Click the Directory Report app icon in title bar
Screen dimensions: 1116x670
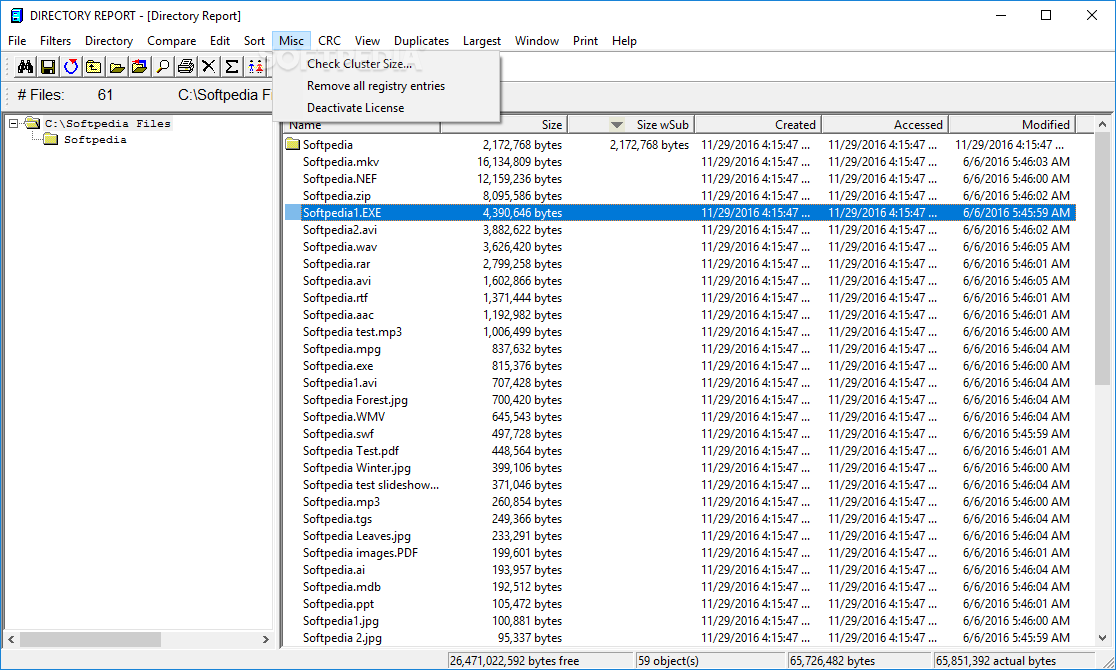click(x=16, y=15)
